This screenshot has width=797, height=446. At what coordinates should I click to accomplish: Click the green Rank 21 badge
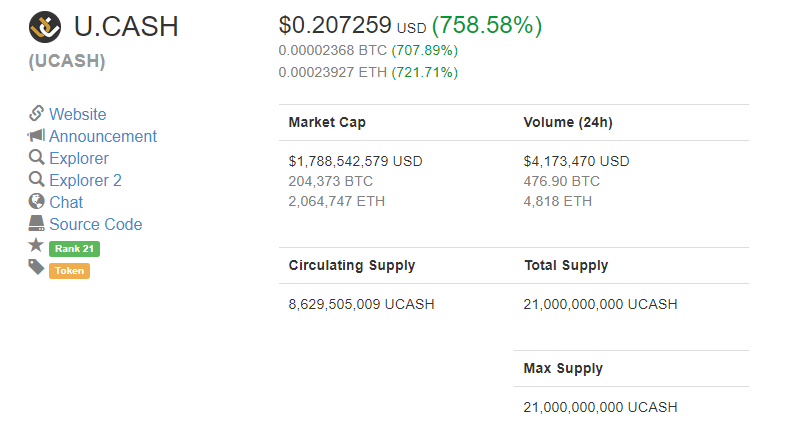74,249
